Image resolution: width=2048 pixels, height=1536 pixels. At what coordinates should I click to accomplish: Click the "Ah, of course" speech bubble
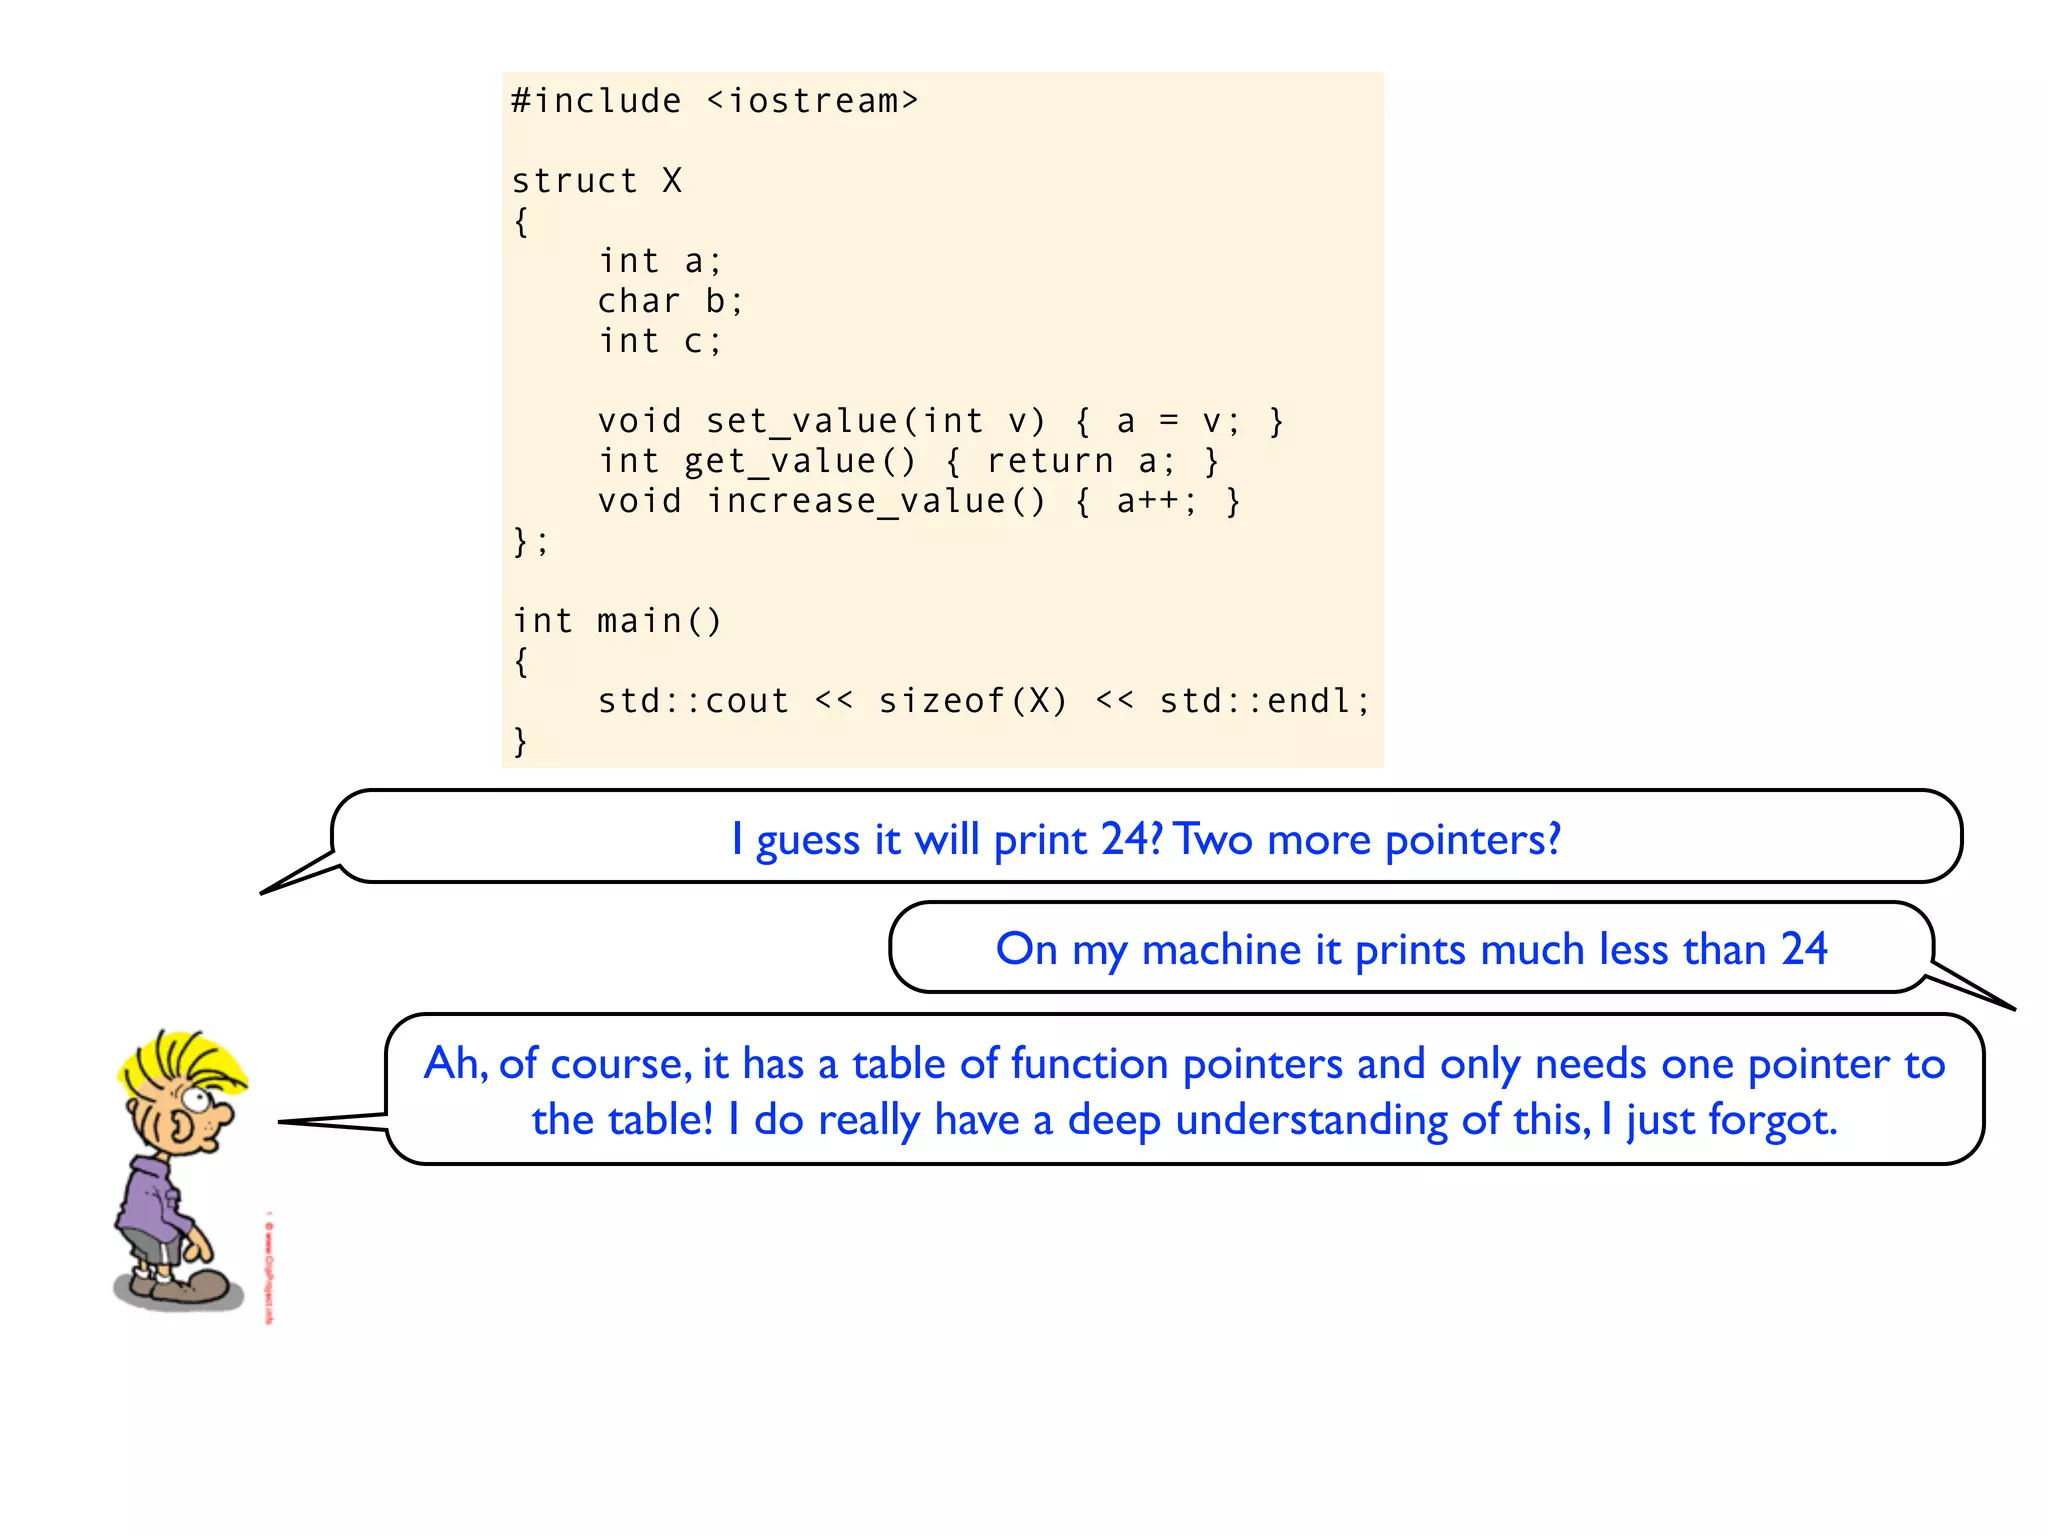[1184, 1090]
